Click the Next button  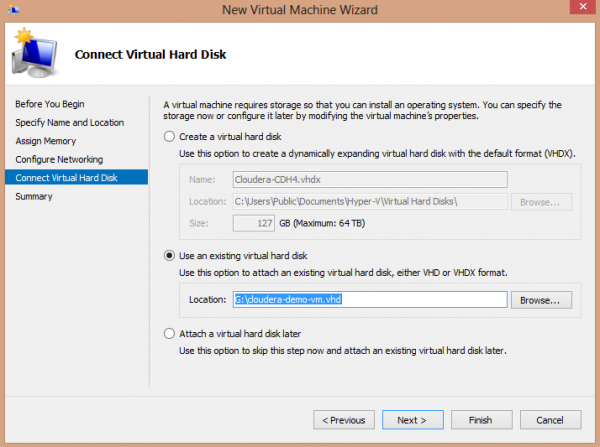pyautogui.click(x=412, y=420)
